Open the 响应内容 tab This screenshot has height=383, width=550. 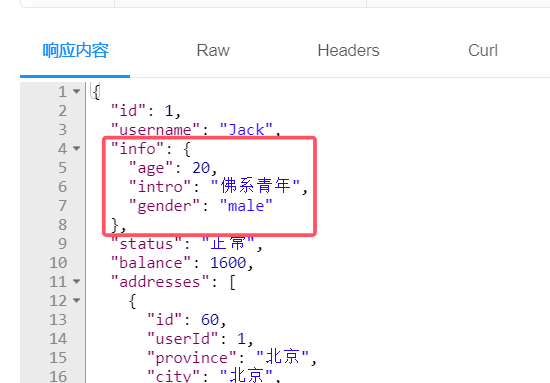coord(75,50)
